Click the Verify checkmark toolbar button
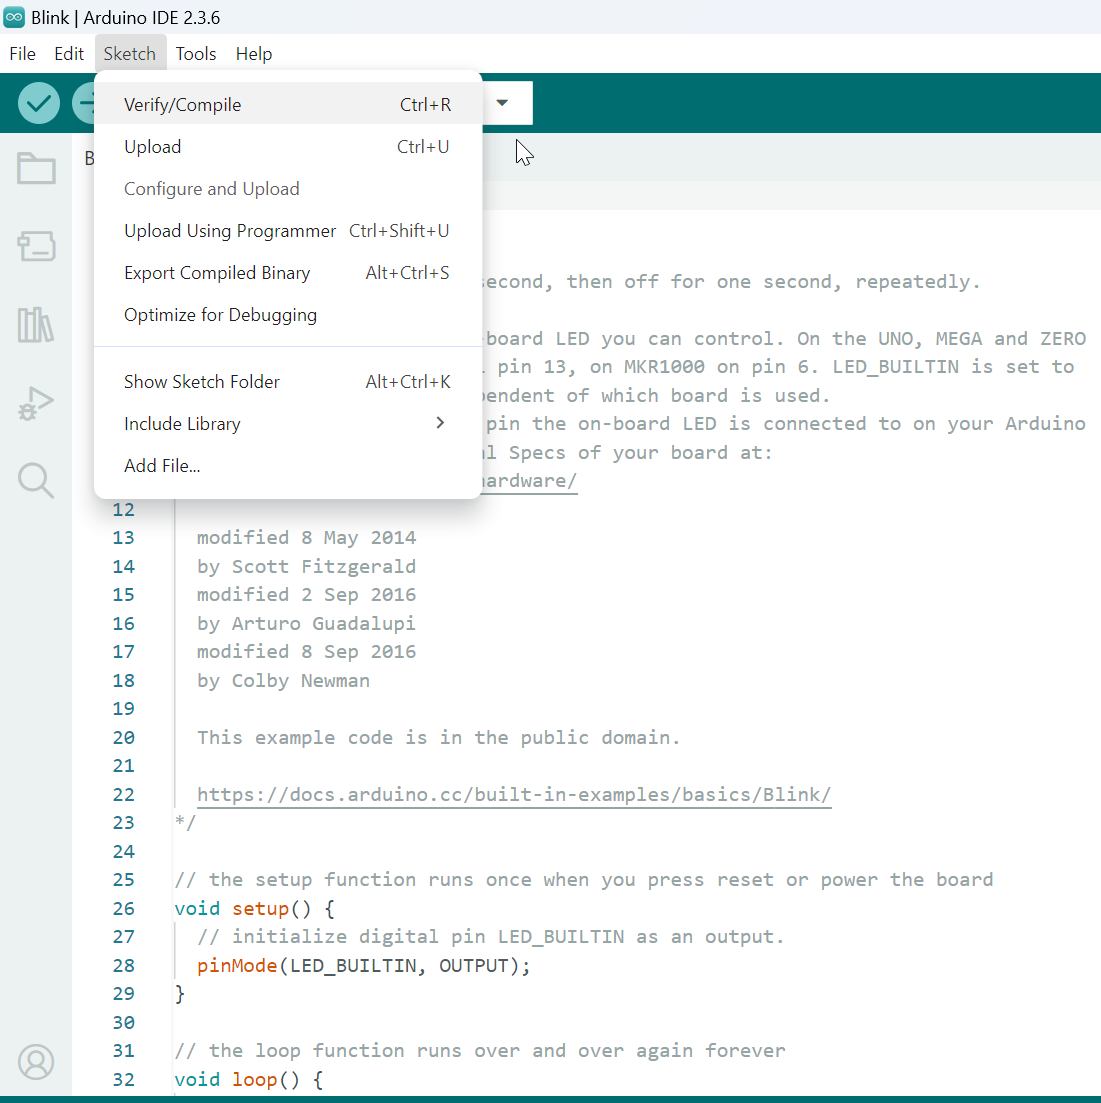1101x1103 pixels. coord(39,103)
